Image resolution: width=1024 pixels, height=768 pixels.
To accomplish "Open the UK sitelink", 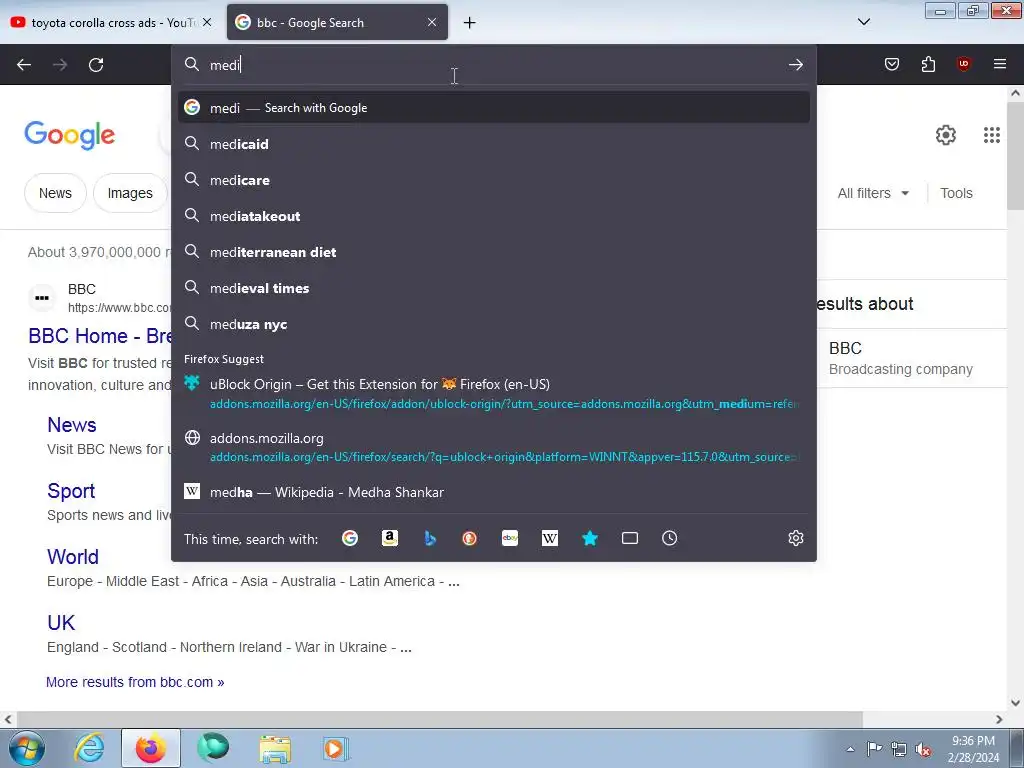I will pyautogui.click(x=61, y=622).
